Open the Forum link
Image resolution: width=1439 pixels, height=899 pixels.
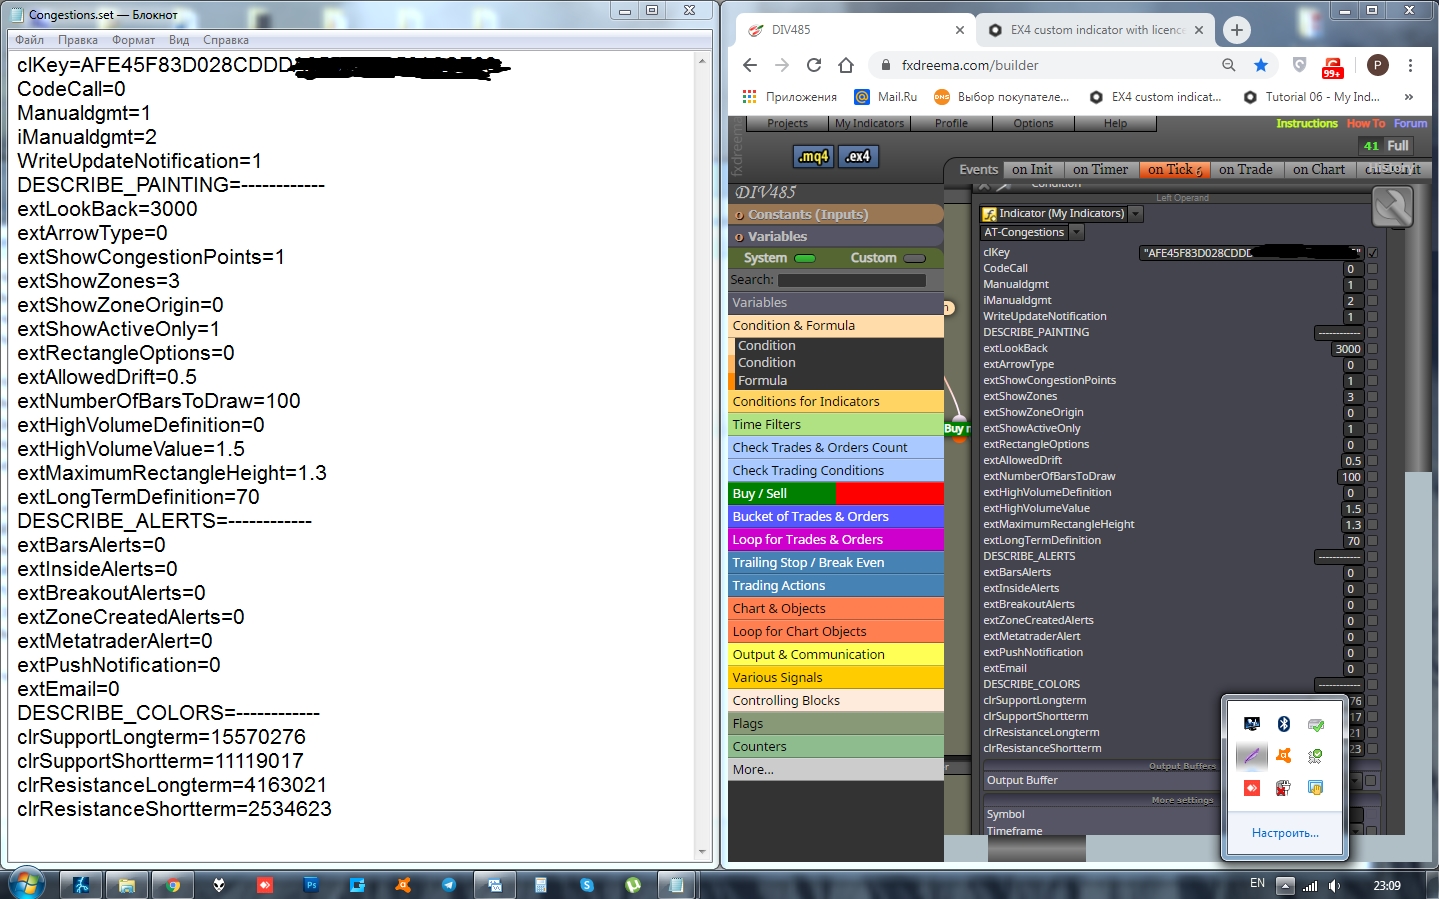(1410, 123)
